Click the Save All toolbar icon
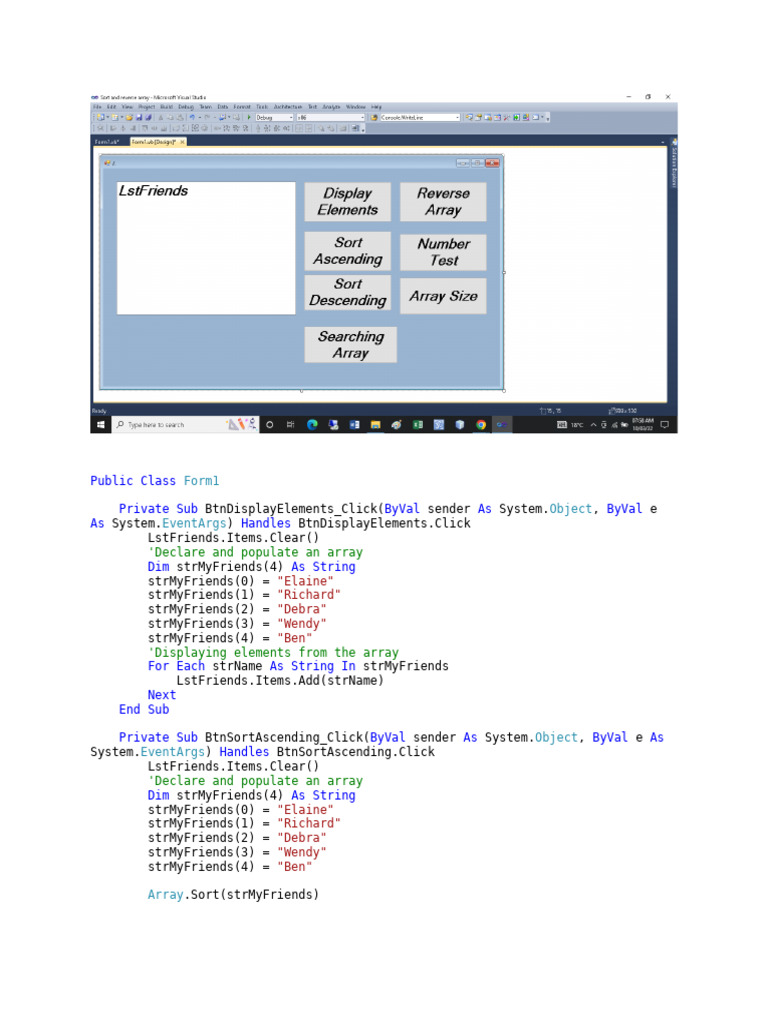Image resolution: width=768 pixels, height=1024 pixels. (148, 118)
